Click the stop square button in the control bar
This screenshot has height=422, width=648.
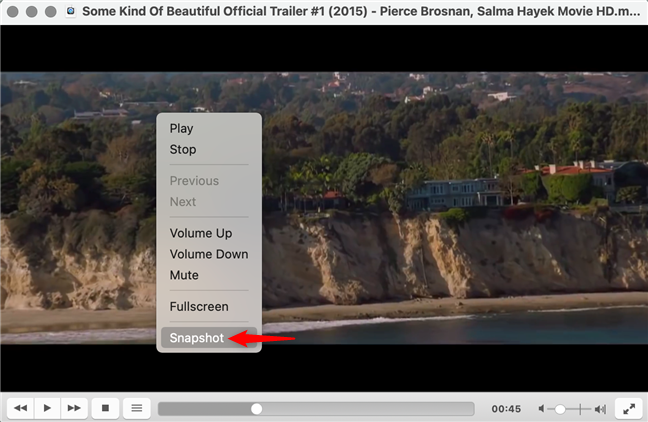tap(105, 408)
